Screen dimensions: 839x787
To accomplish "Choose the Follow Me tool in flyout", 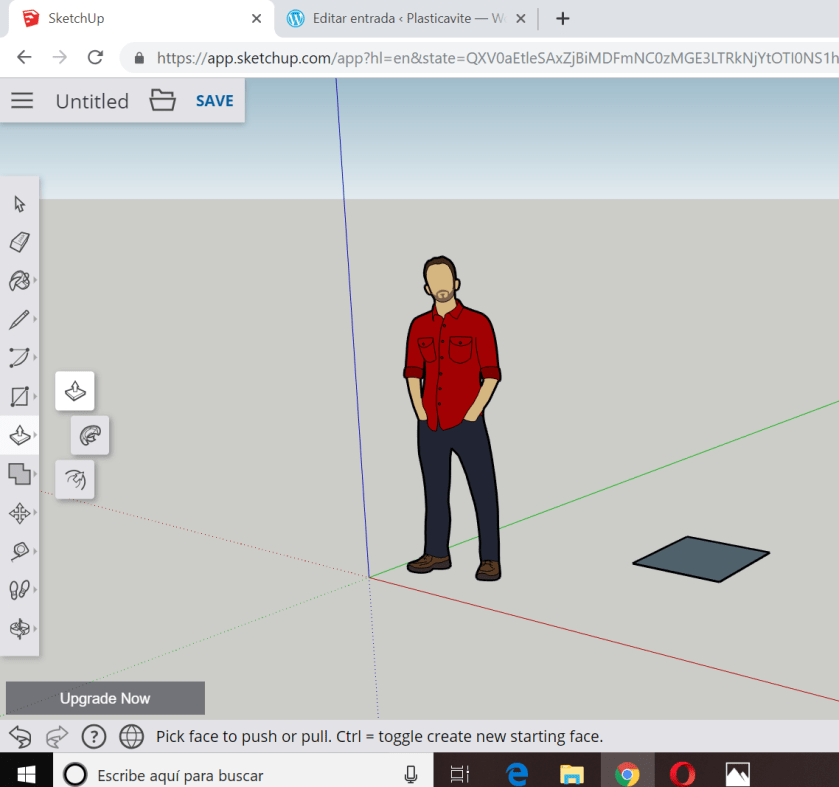I will click(90, 435).
